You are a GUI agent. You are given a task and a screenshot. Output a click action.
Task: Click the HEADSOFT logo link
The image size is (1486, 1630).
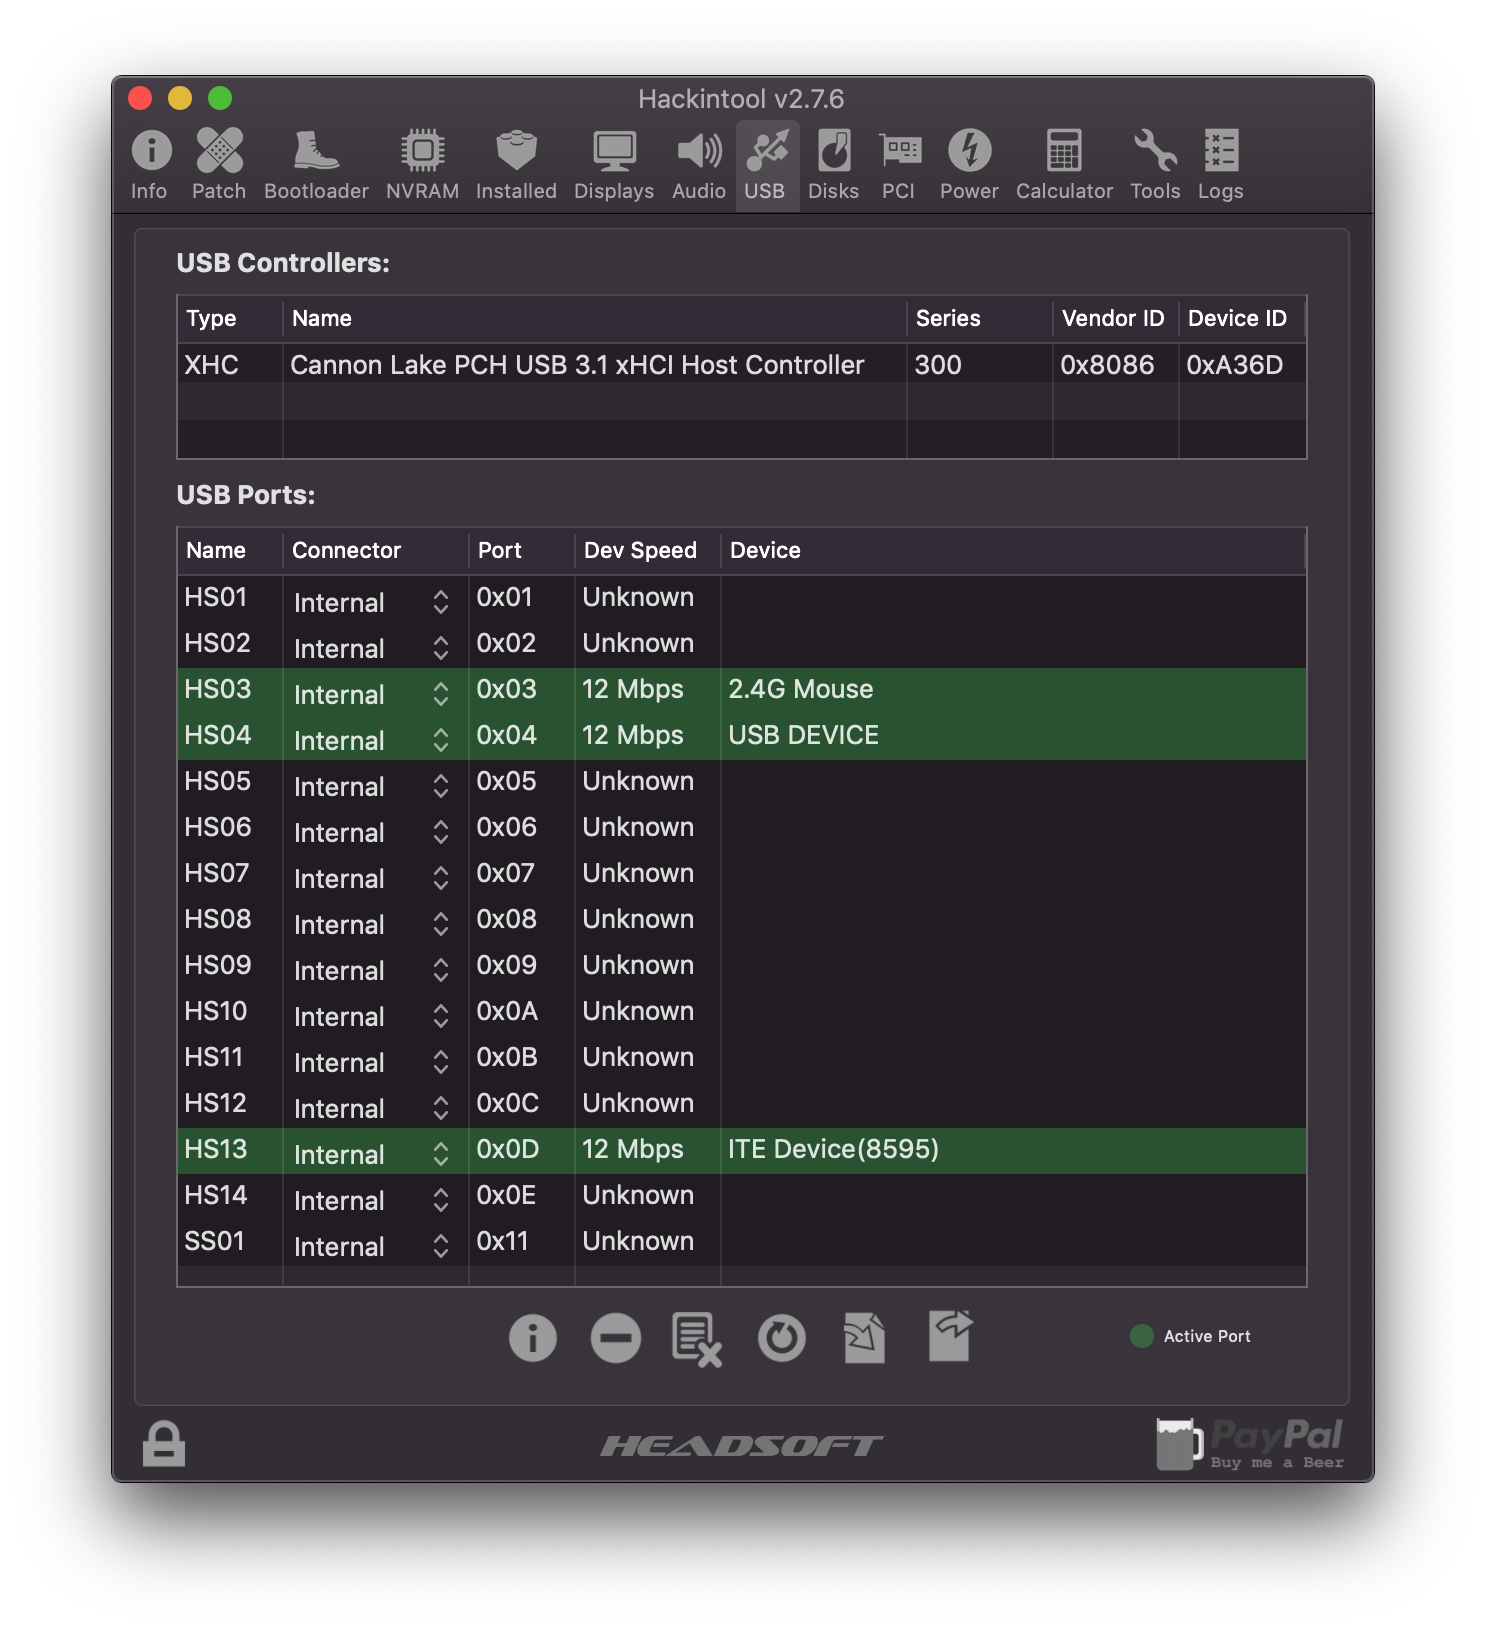741,1446
